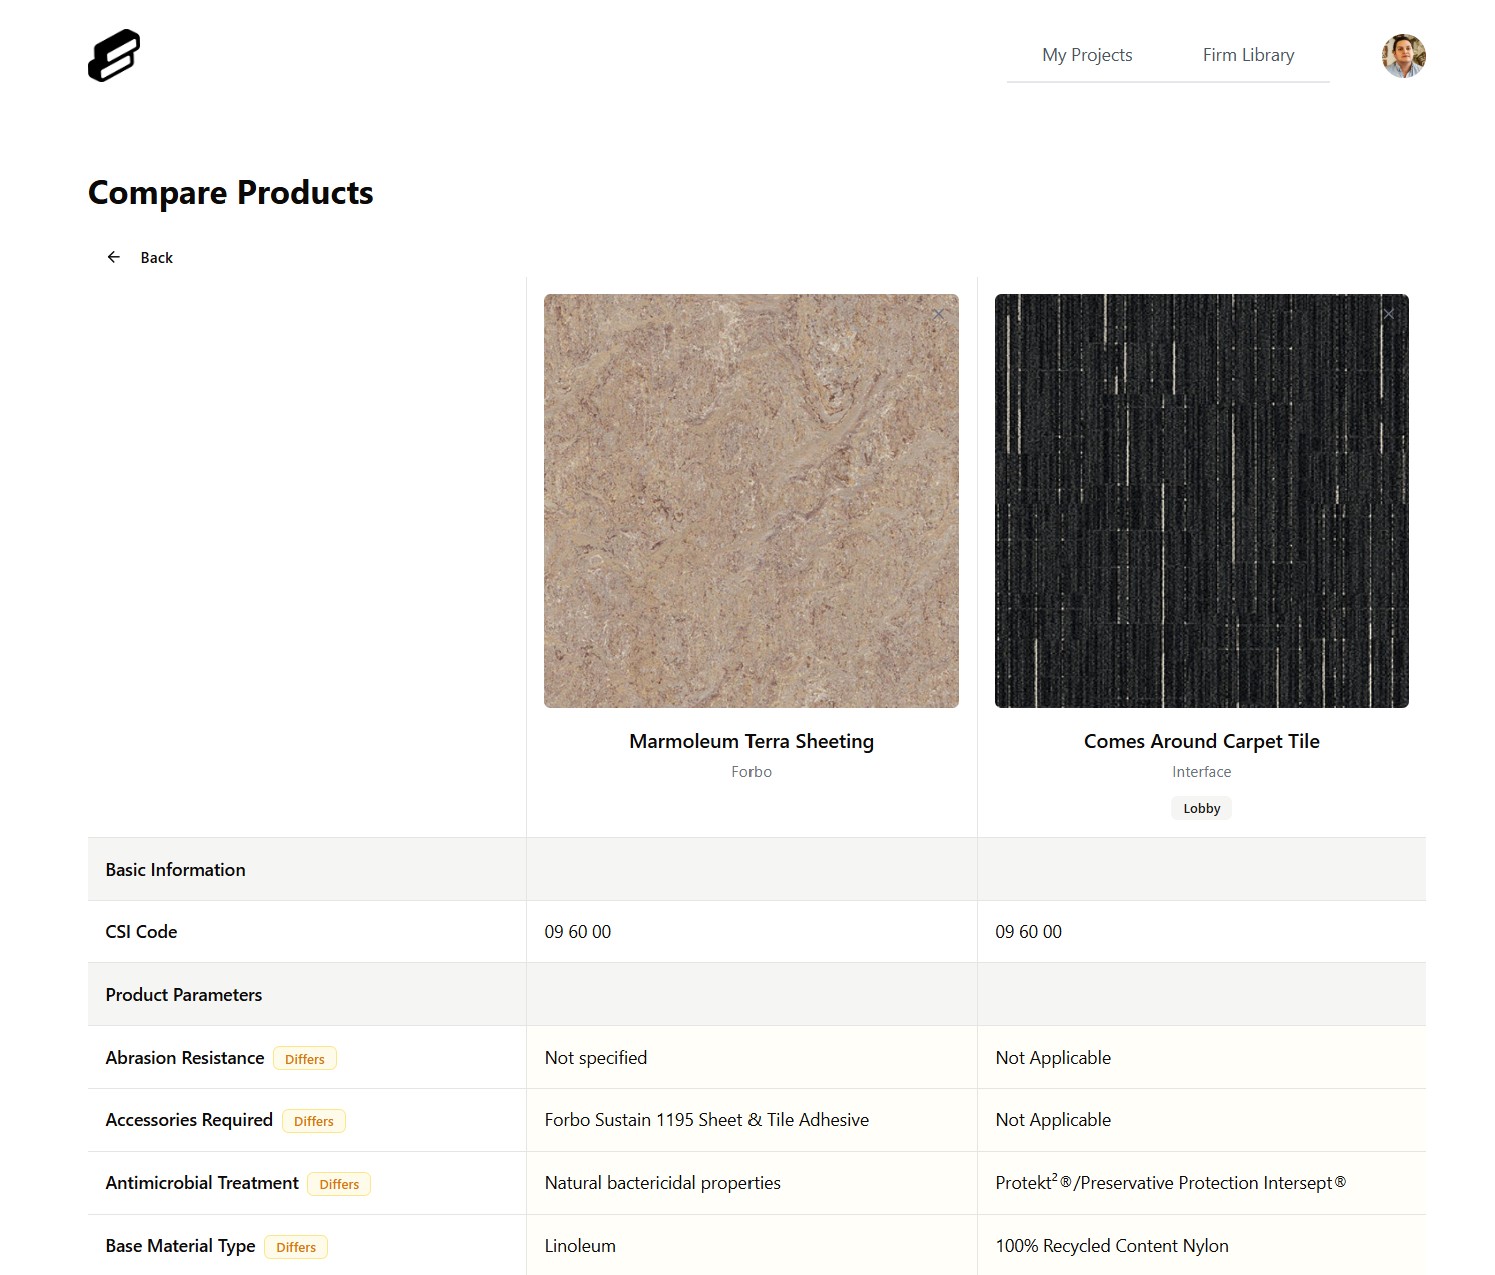Open Marmoleum Terra Sheeting product image
The width and height of the screenshot is (1495, 1275).
pos(751,501)
